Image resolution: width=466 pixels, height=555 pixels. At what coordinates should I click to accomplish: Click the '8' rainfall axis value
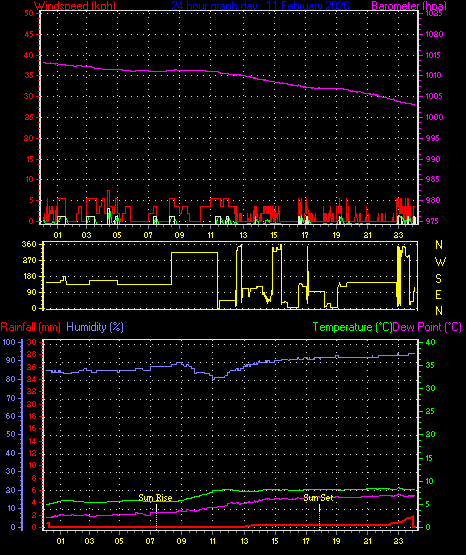(34, 478)
